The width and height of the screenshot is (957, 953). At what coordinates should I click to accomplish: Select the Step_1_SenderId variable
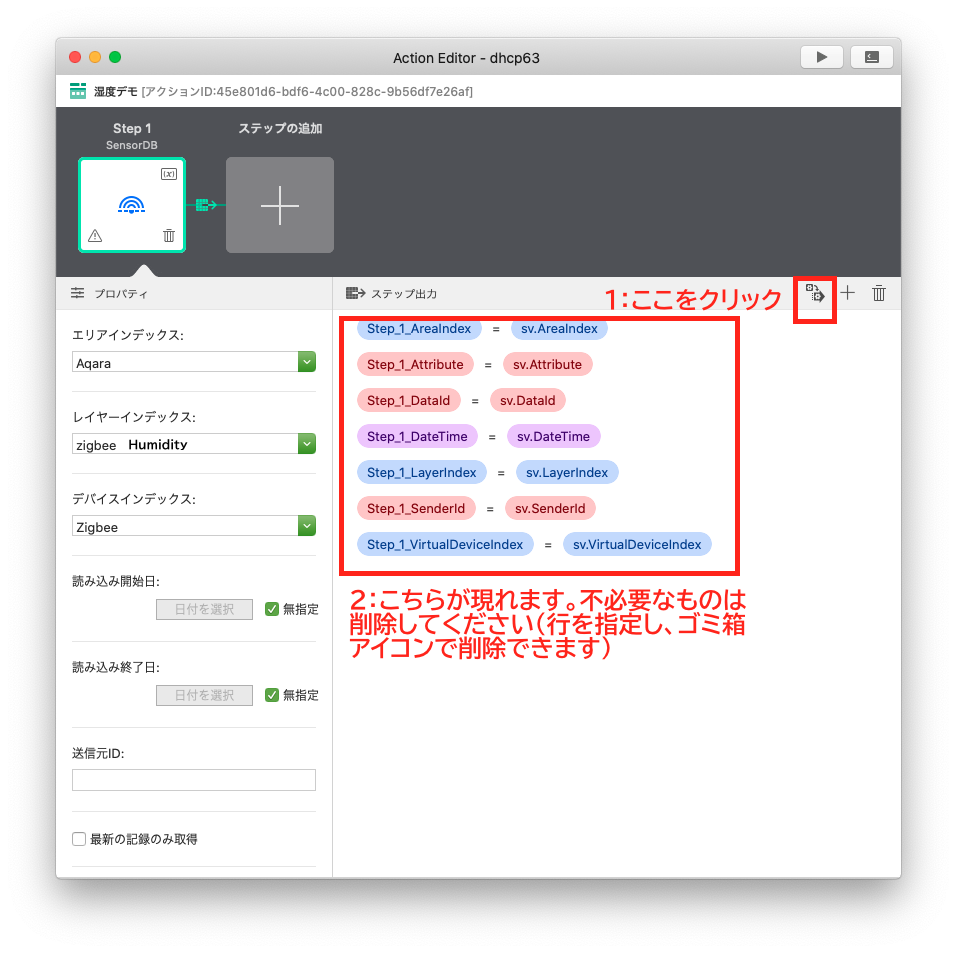click(416, 509)
